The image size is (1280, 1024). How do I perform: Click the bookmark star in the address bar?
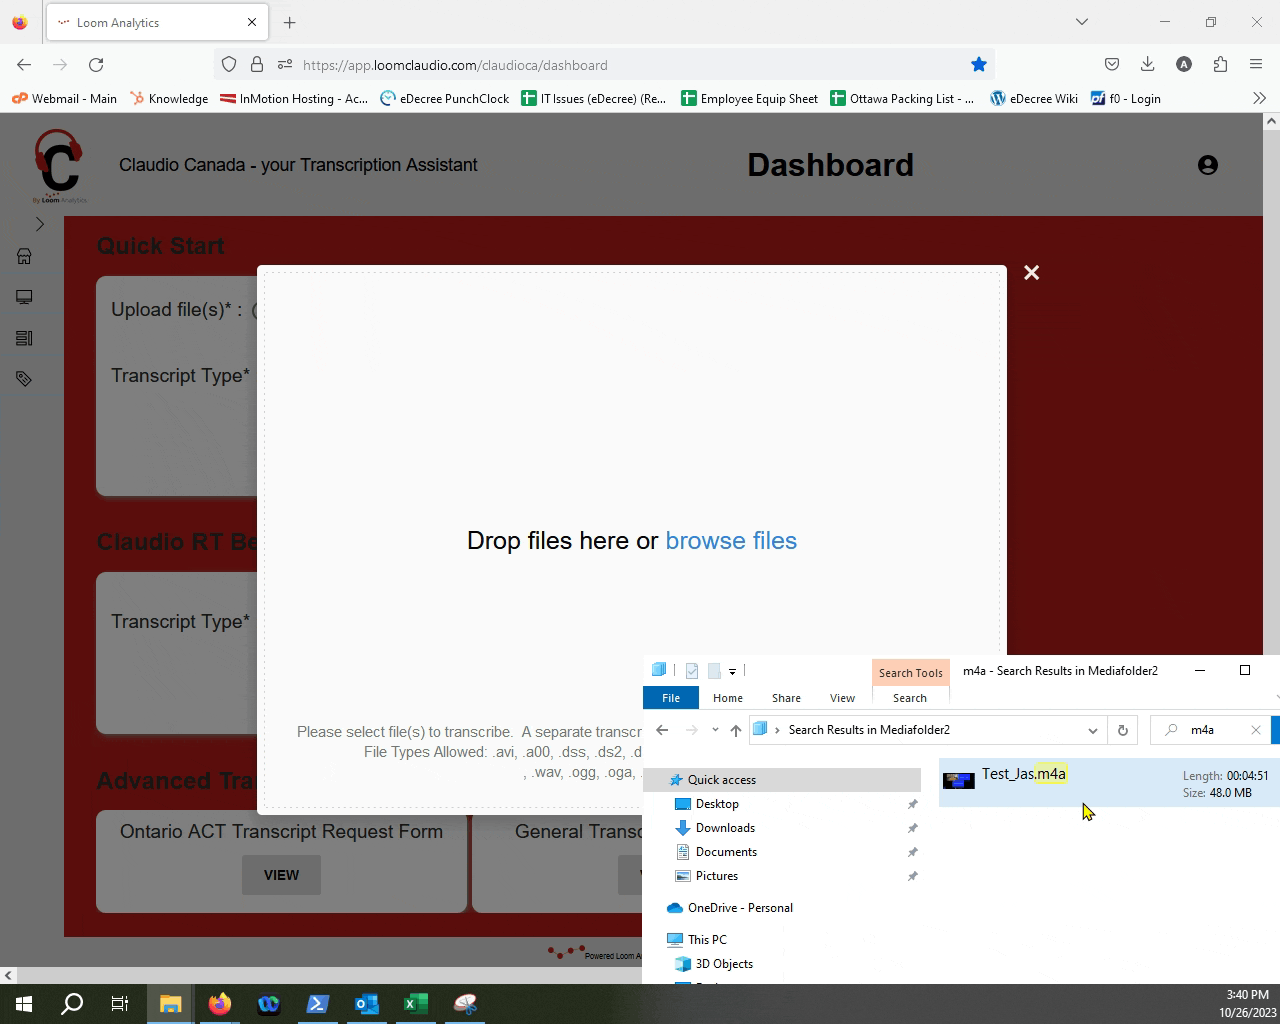[x=979, y=65]
